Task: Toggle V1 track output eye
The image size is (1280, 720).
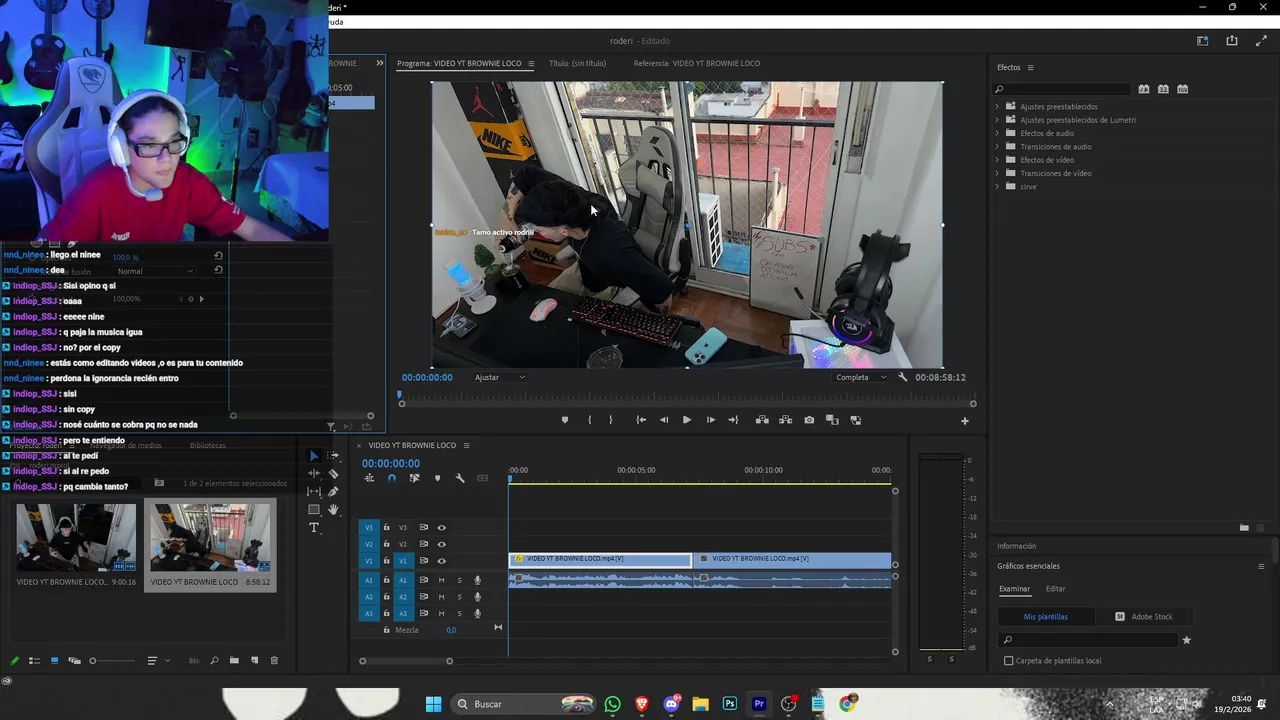Action: pos(441,561)
